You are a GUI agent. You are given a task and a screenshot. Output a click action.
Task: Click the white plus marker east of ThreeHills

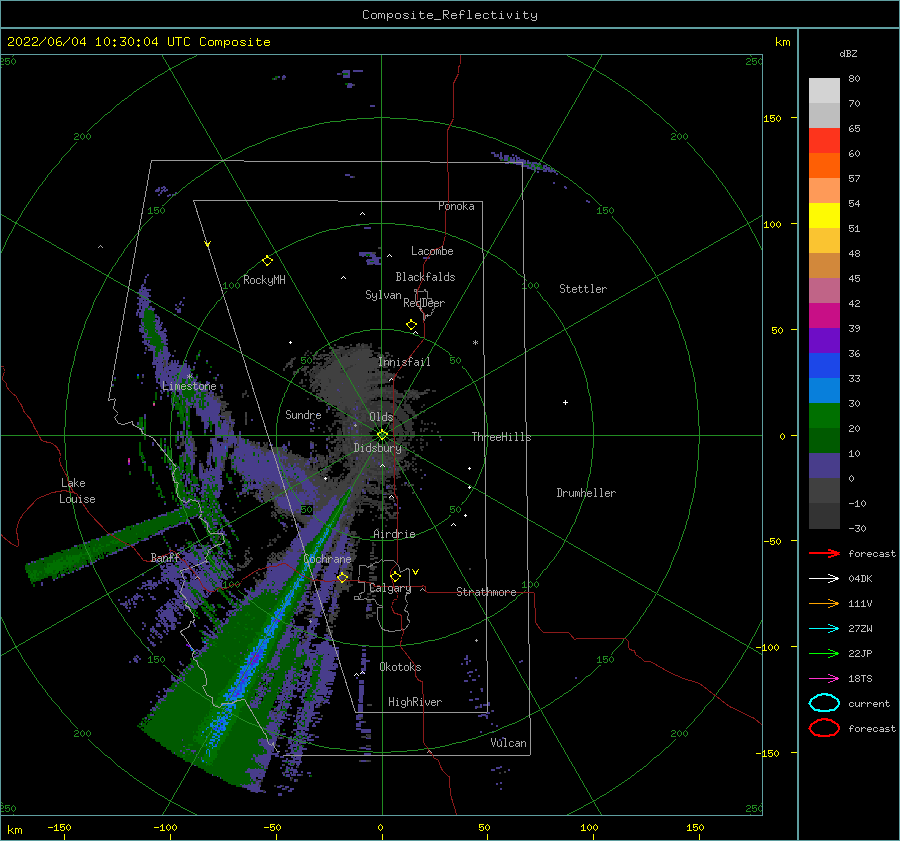565,402
